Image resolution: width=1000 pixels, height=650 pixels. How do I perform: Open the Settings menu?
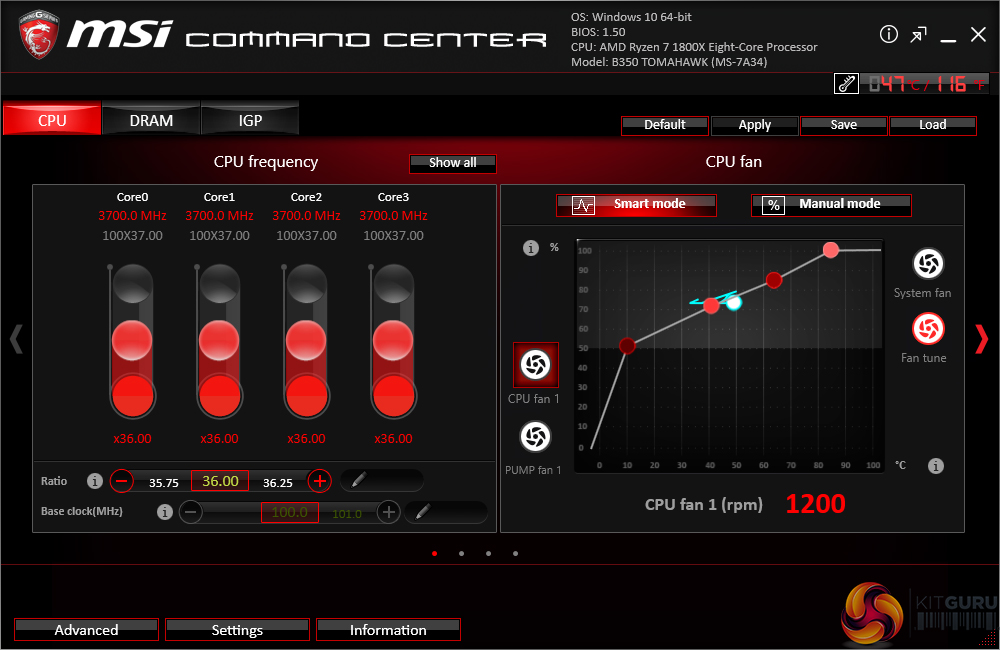[237, 630]
